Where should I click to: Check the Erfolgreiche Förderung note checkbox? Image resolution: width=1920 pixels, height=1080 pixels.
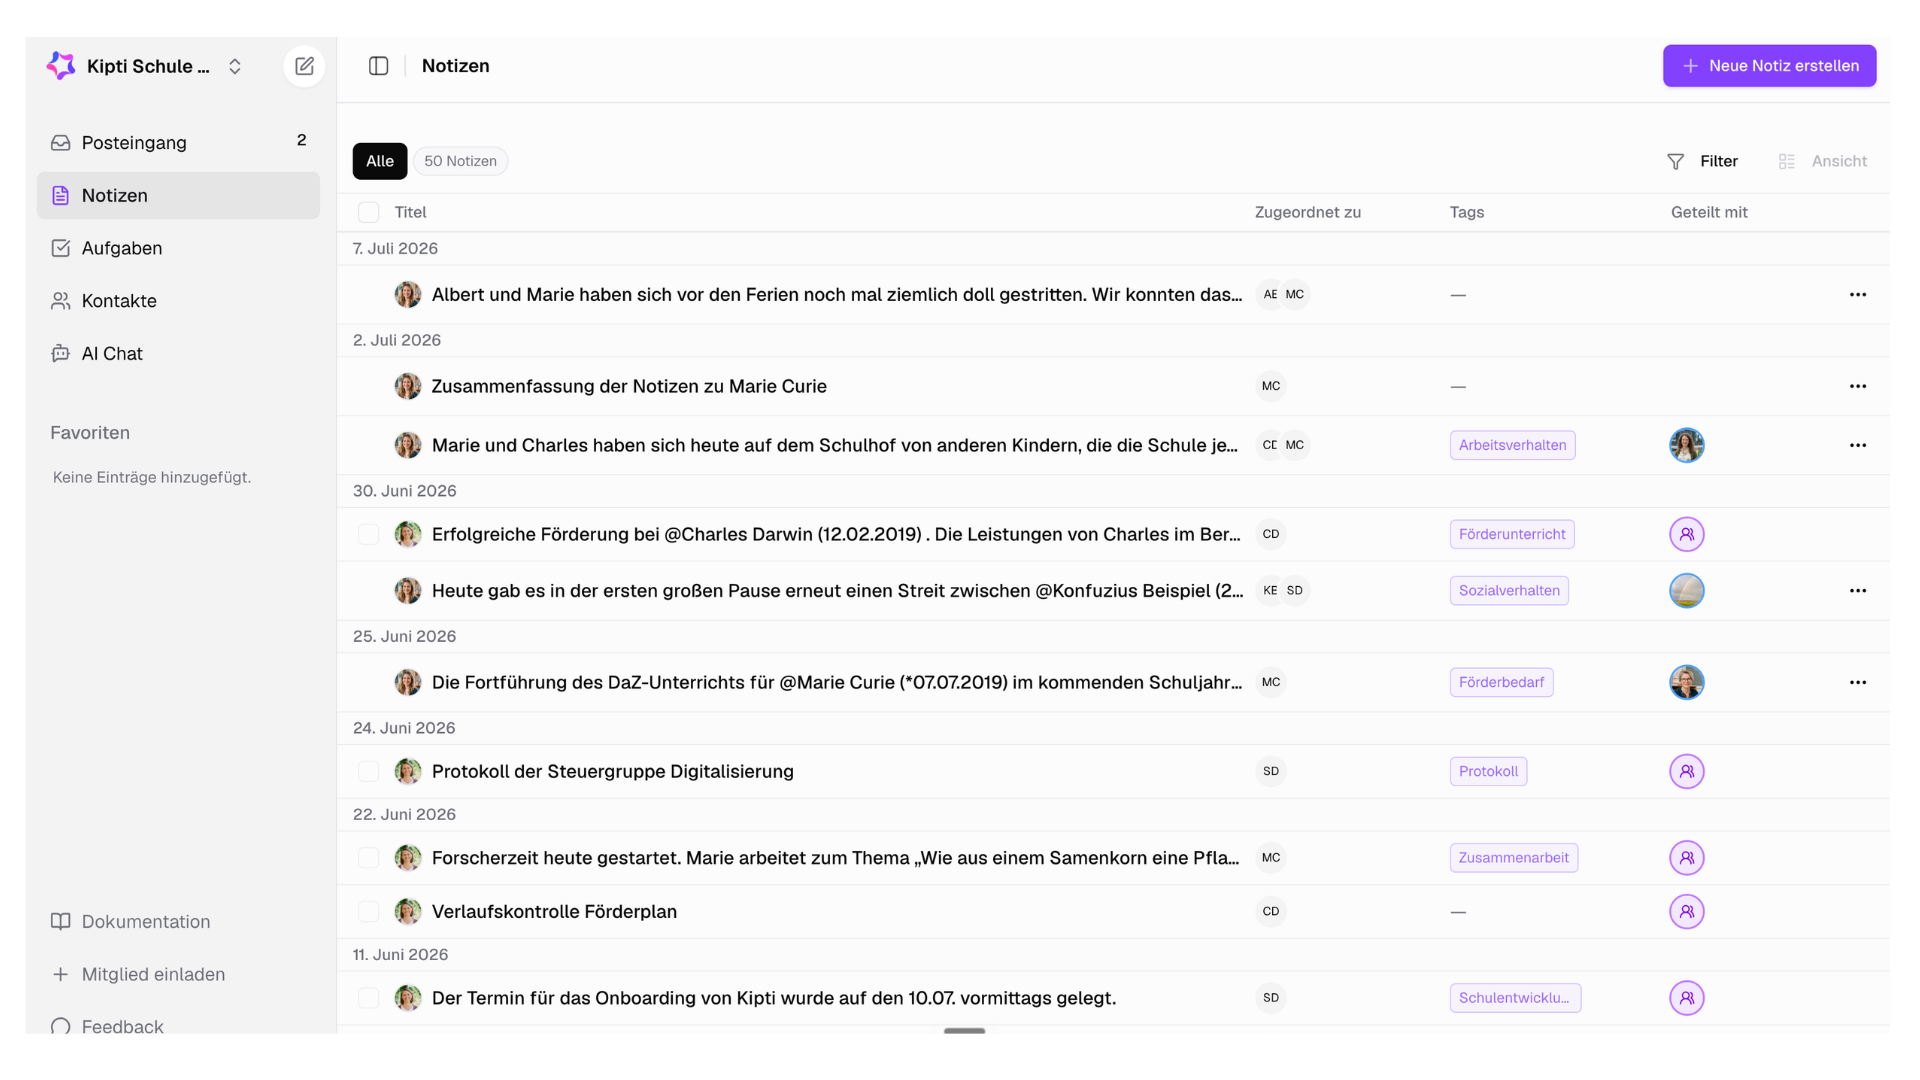[x=369, y=535]
